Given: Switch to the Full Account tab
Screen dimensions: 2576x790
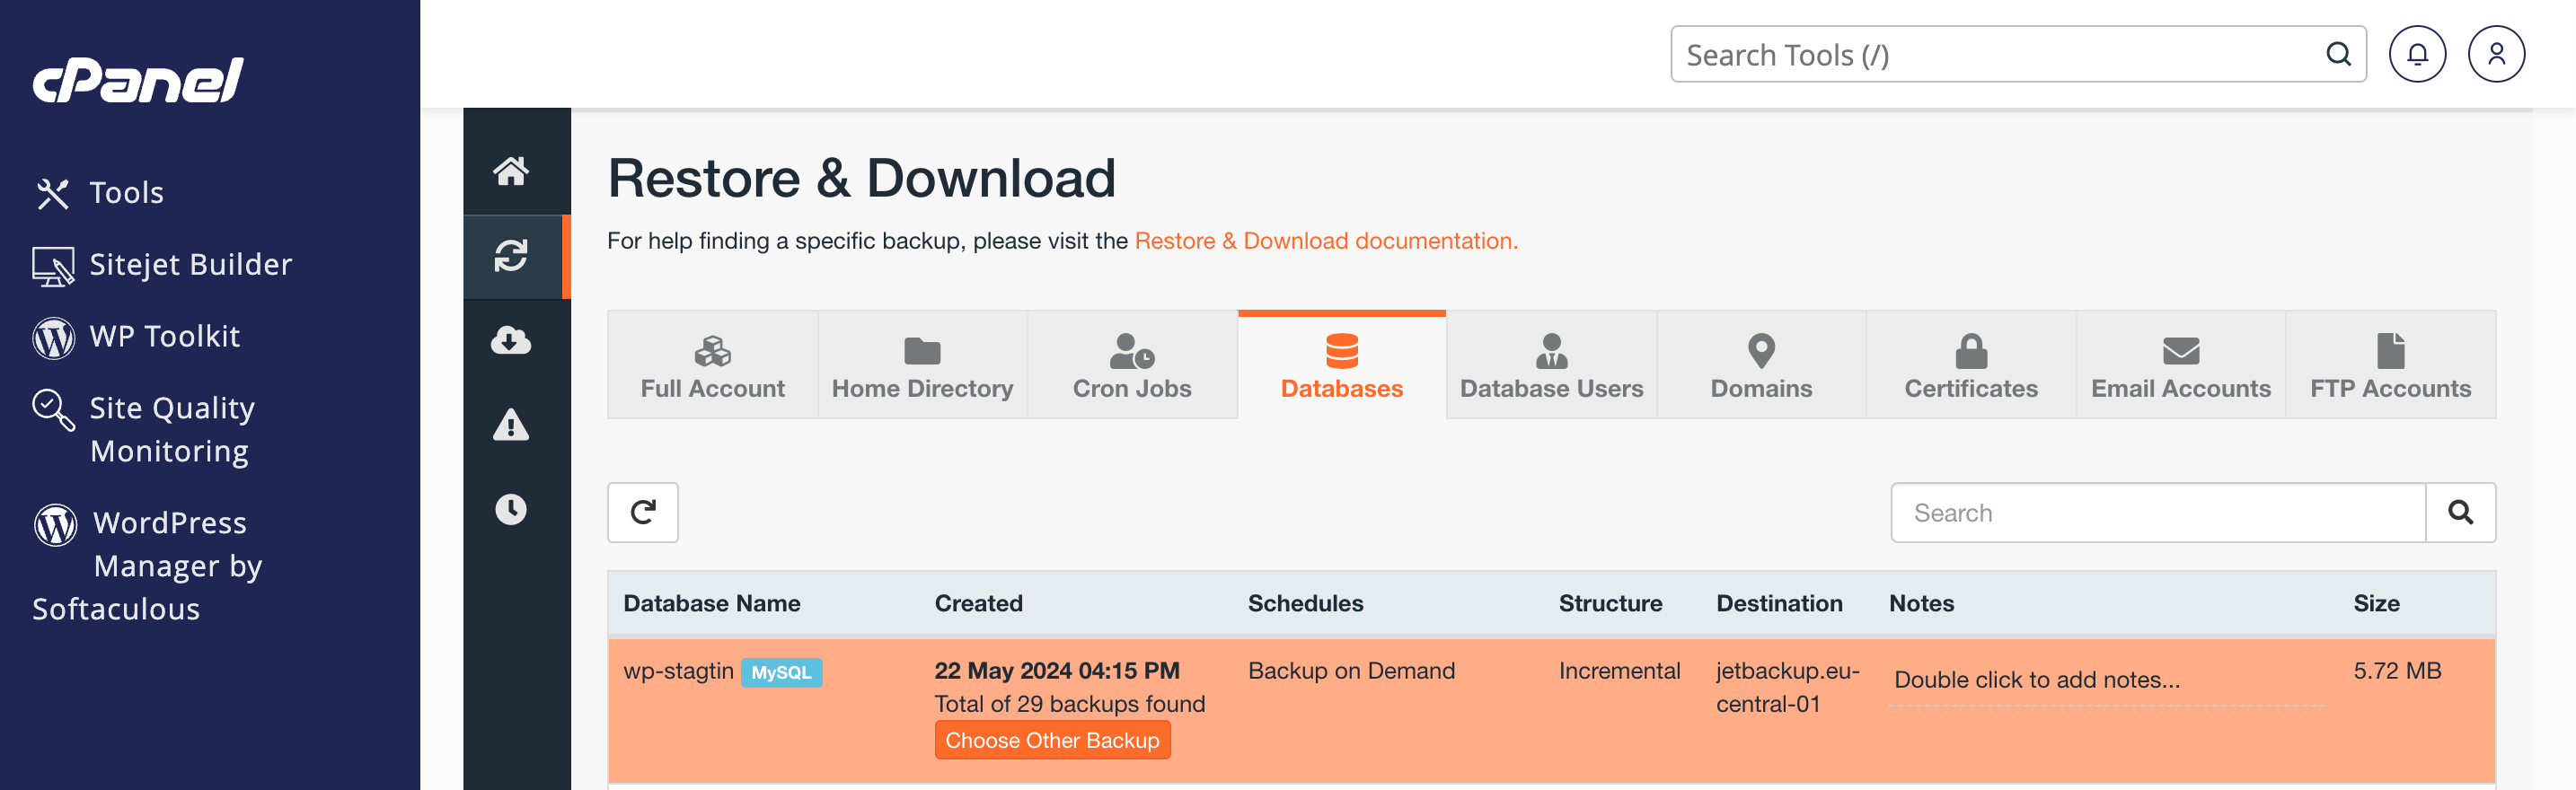Looking at the screenshot, I should (712, 366).
